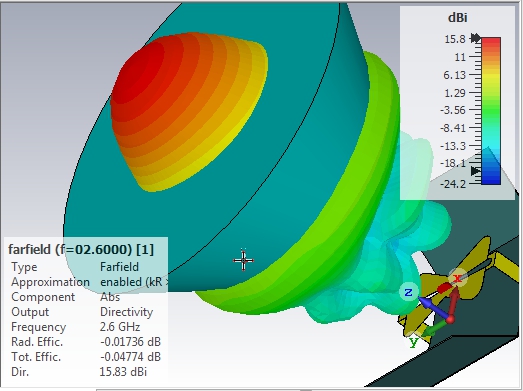The height and width of the screenshot is (391, 523).
Task: Select the farfield (f=02.6000) [1] title
Action: [81, 249]
